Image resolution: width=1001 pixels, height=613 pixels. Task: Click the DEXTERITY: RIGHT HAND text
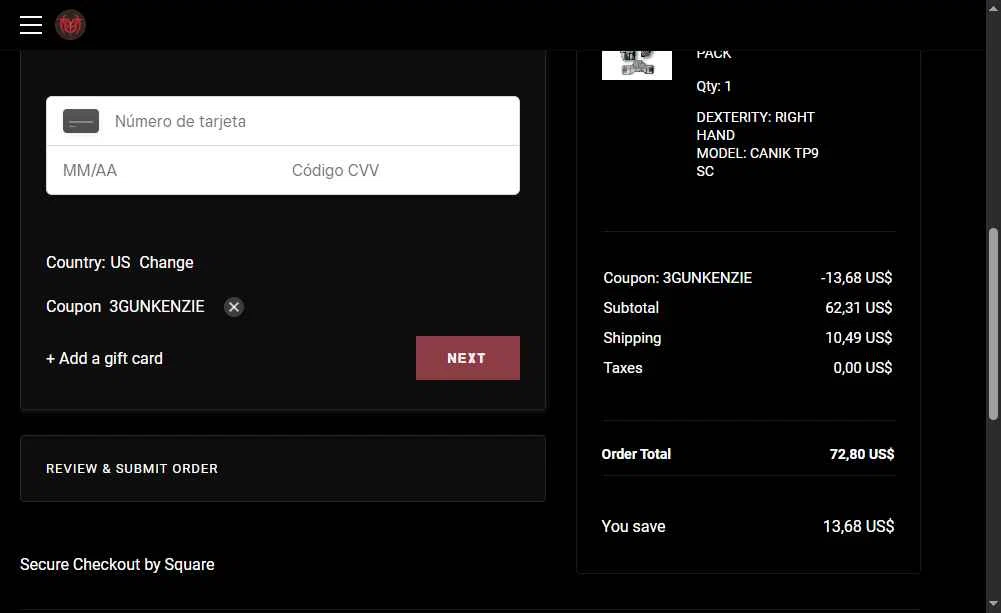[755, 126]
